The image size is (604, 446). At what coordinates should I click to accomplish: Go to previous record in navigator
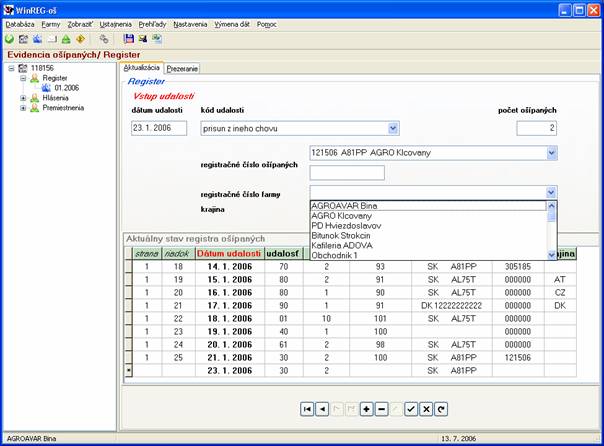[x=322, y=409]
